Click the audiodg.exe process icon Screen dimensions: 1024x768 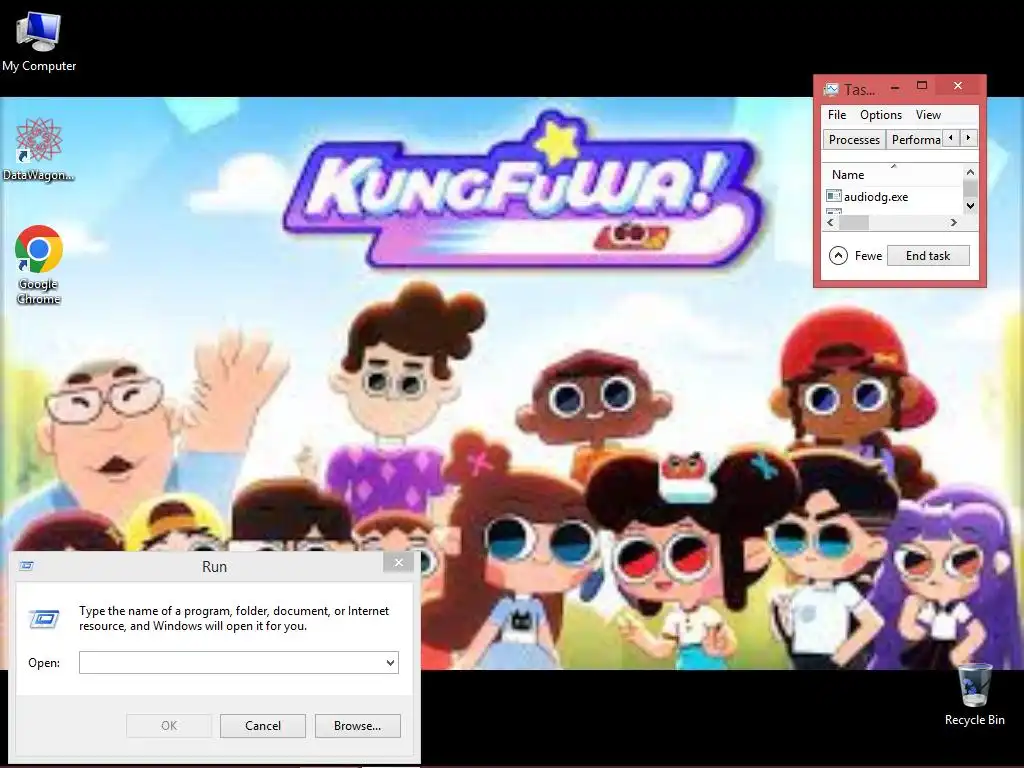tap(834, 196)
